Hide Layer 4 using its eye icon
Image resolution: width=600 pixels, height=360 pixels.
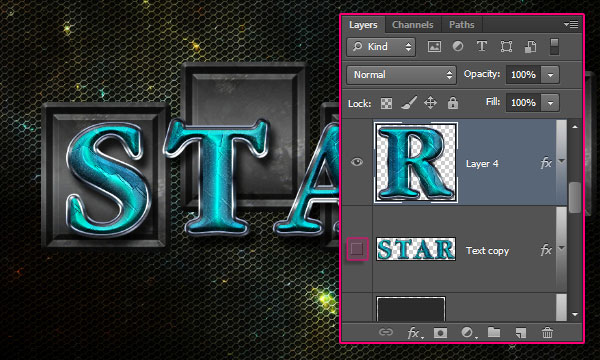pyautogui.click(x=357, y=162)
